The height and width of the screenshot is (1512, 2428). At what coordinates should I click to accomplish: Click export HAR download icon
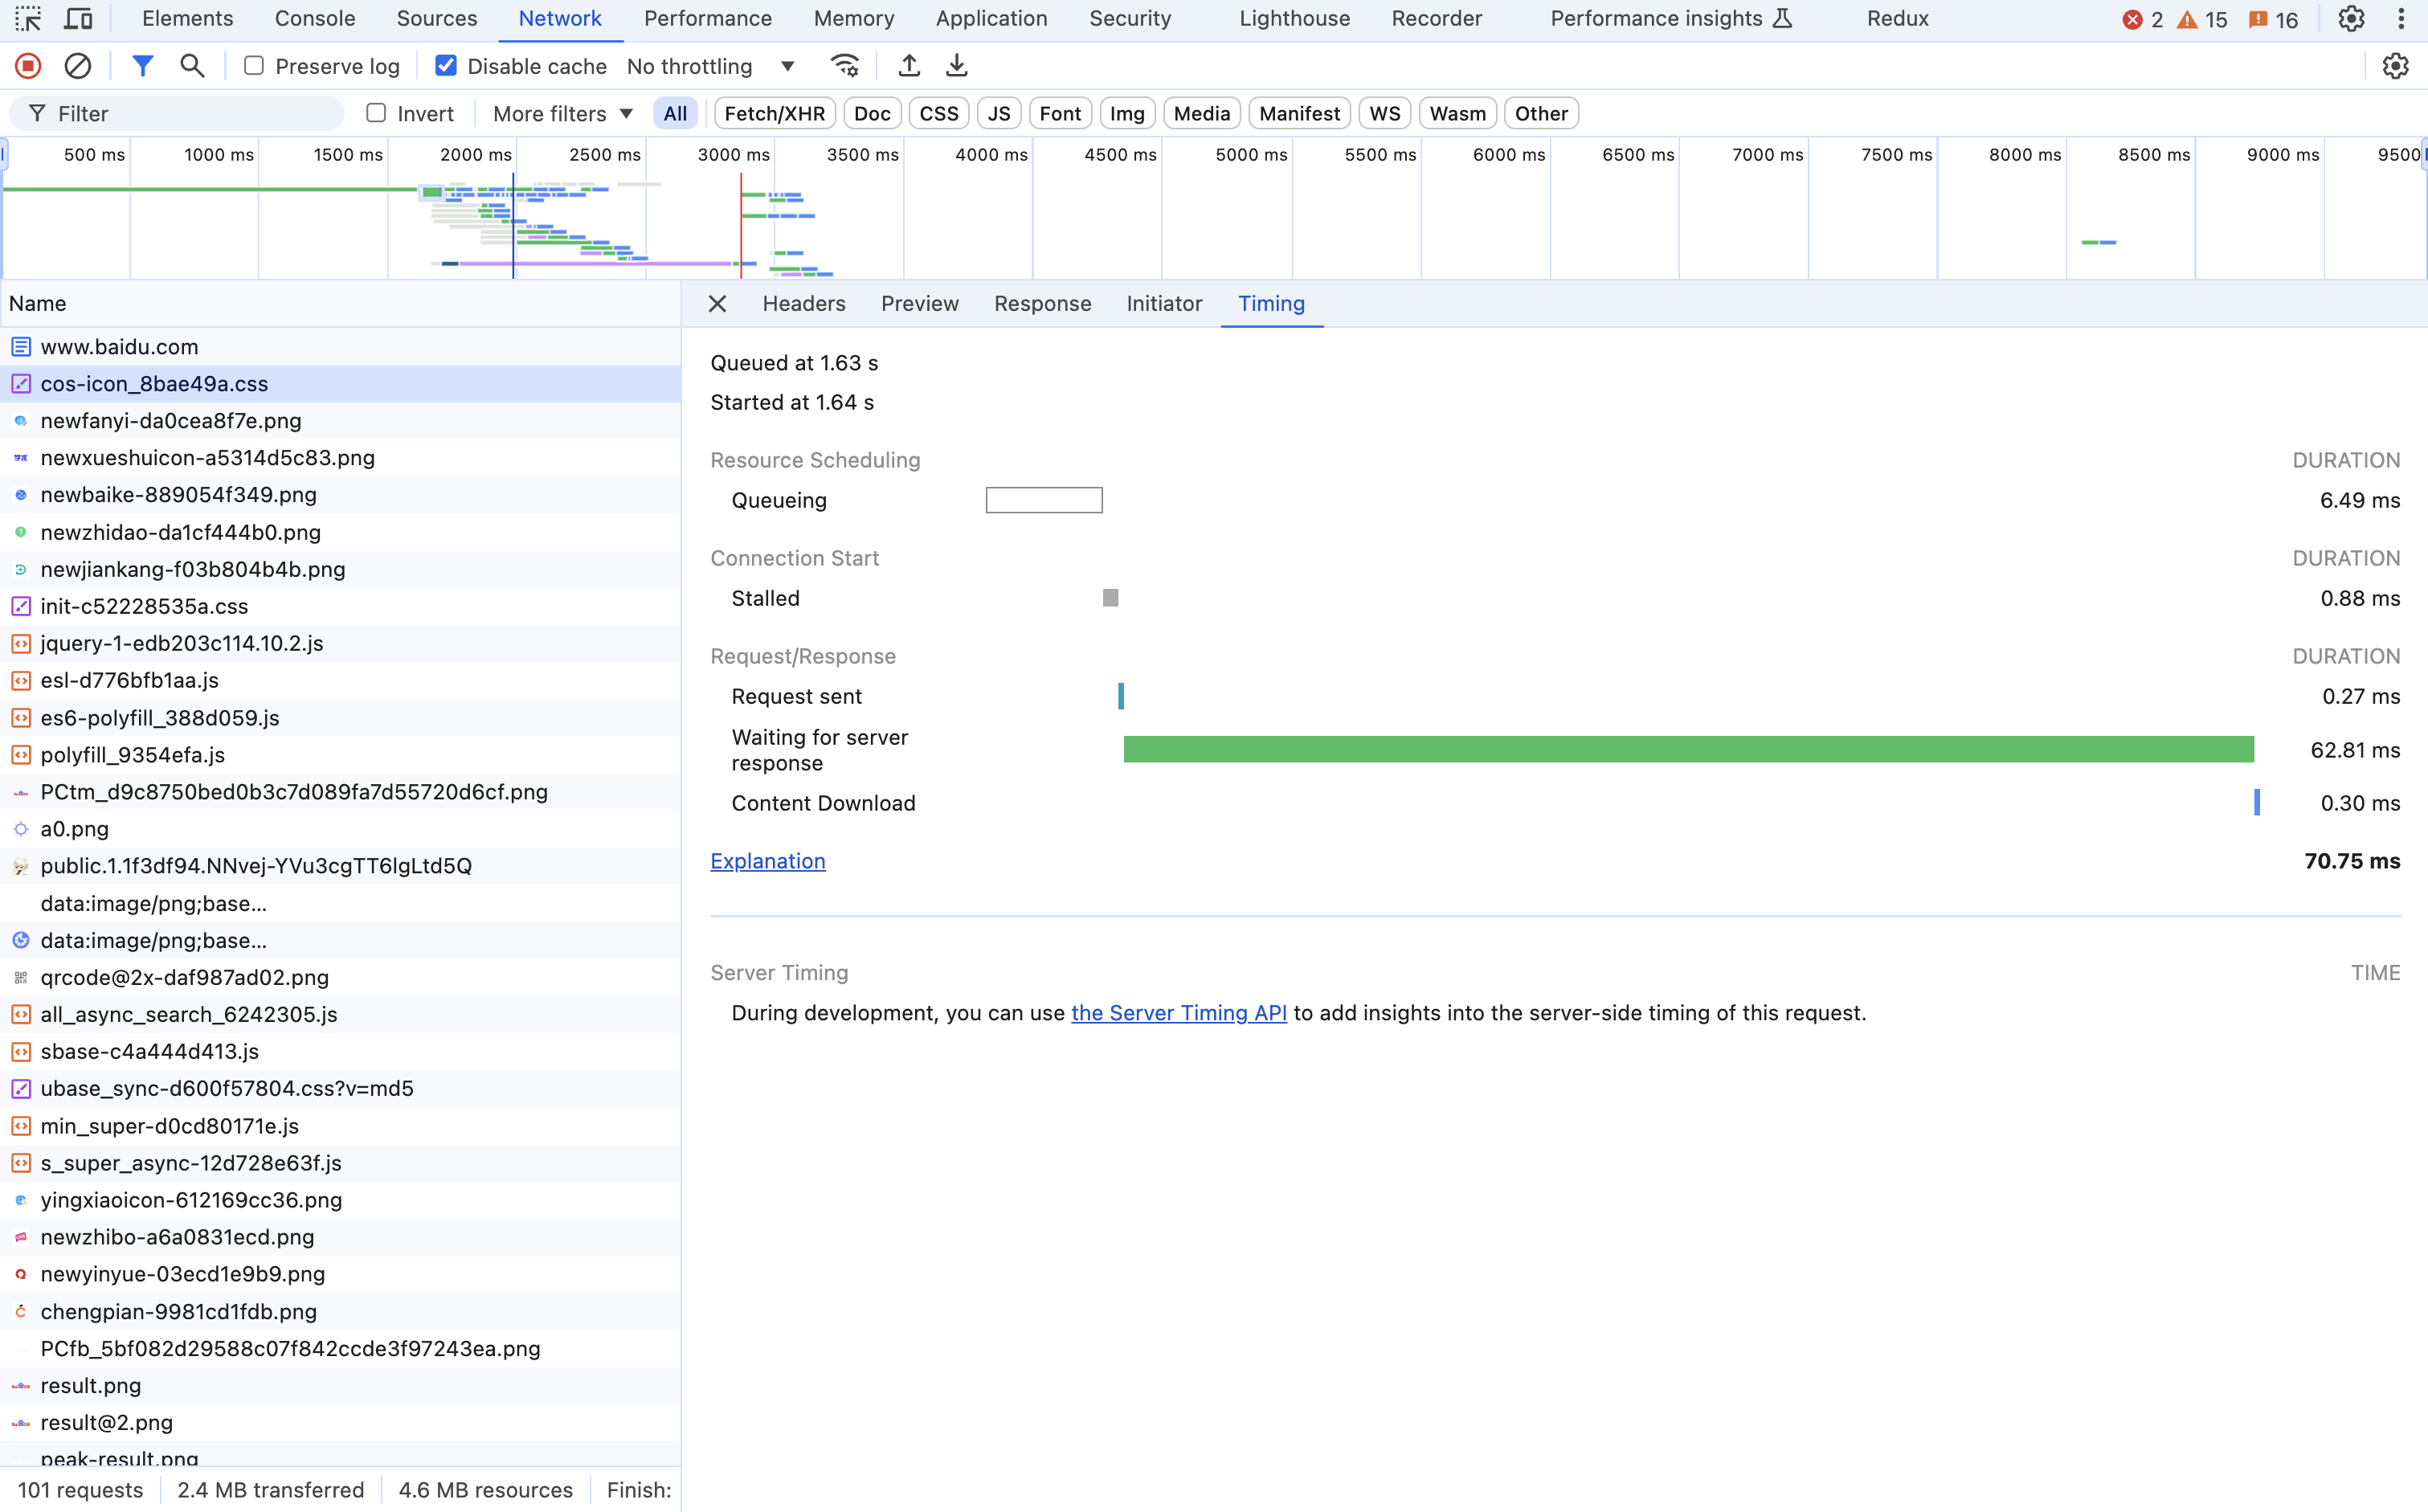956,66
